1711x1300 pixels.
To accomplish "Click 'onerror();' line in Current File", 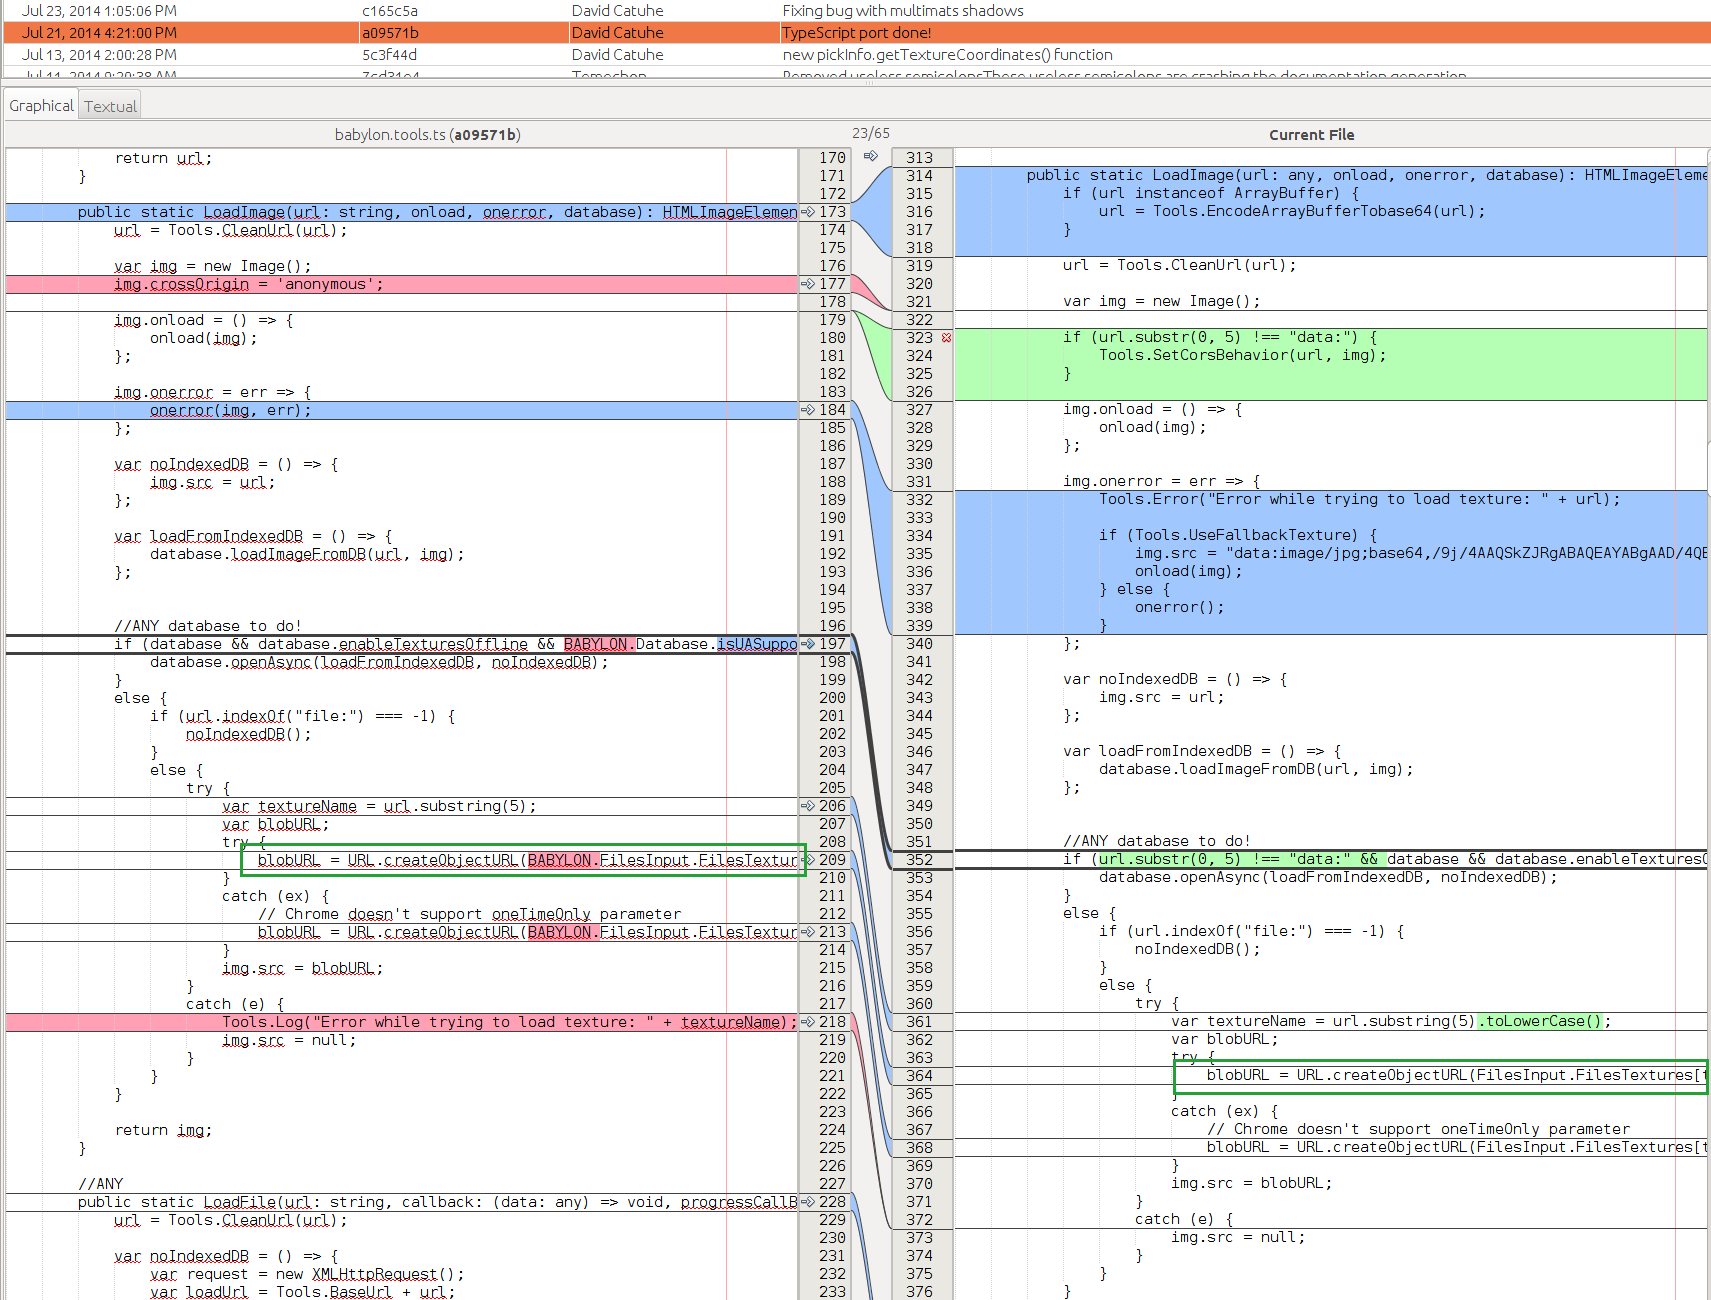I will tap(1179, 607).
